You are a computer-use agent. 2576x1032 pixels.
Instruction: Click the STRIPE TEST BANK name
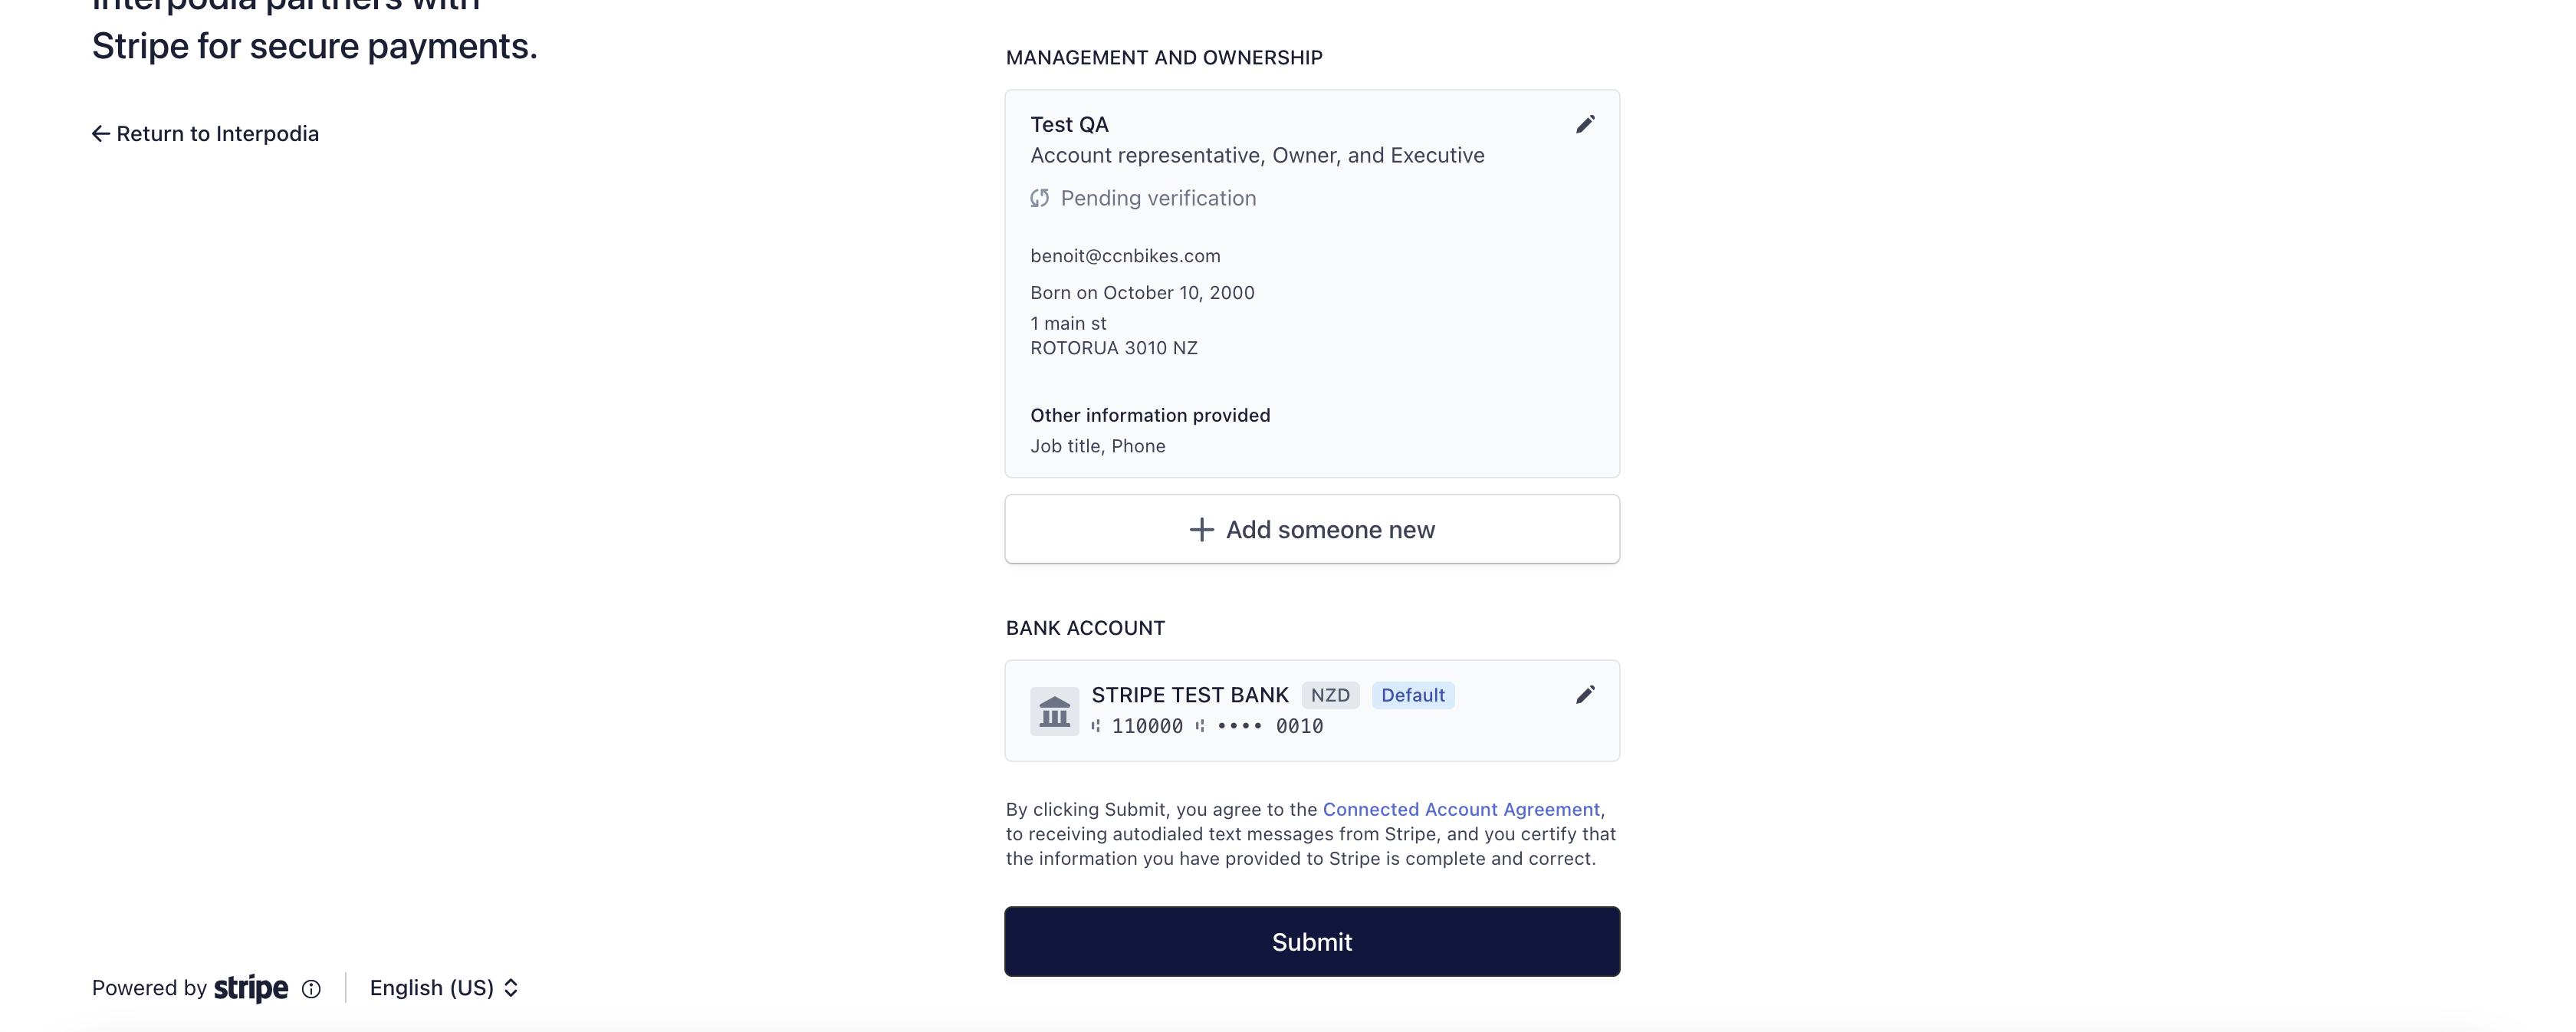tap(1190, 695)
